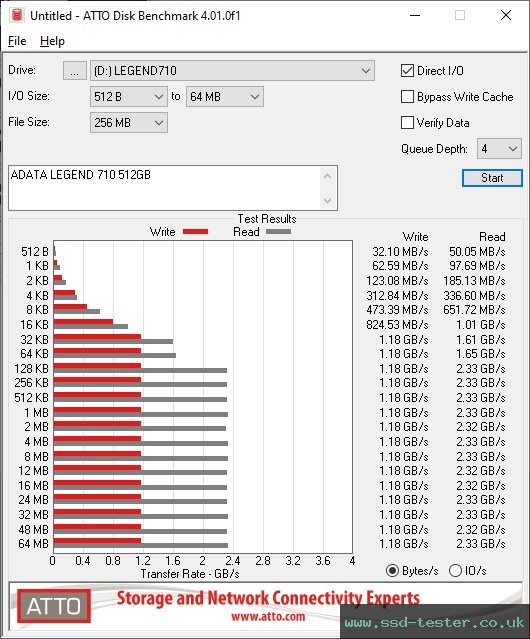Uncheck the Direct I/O checkbox

(x=407, y=71)
